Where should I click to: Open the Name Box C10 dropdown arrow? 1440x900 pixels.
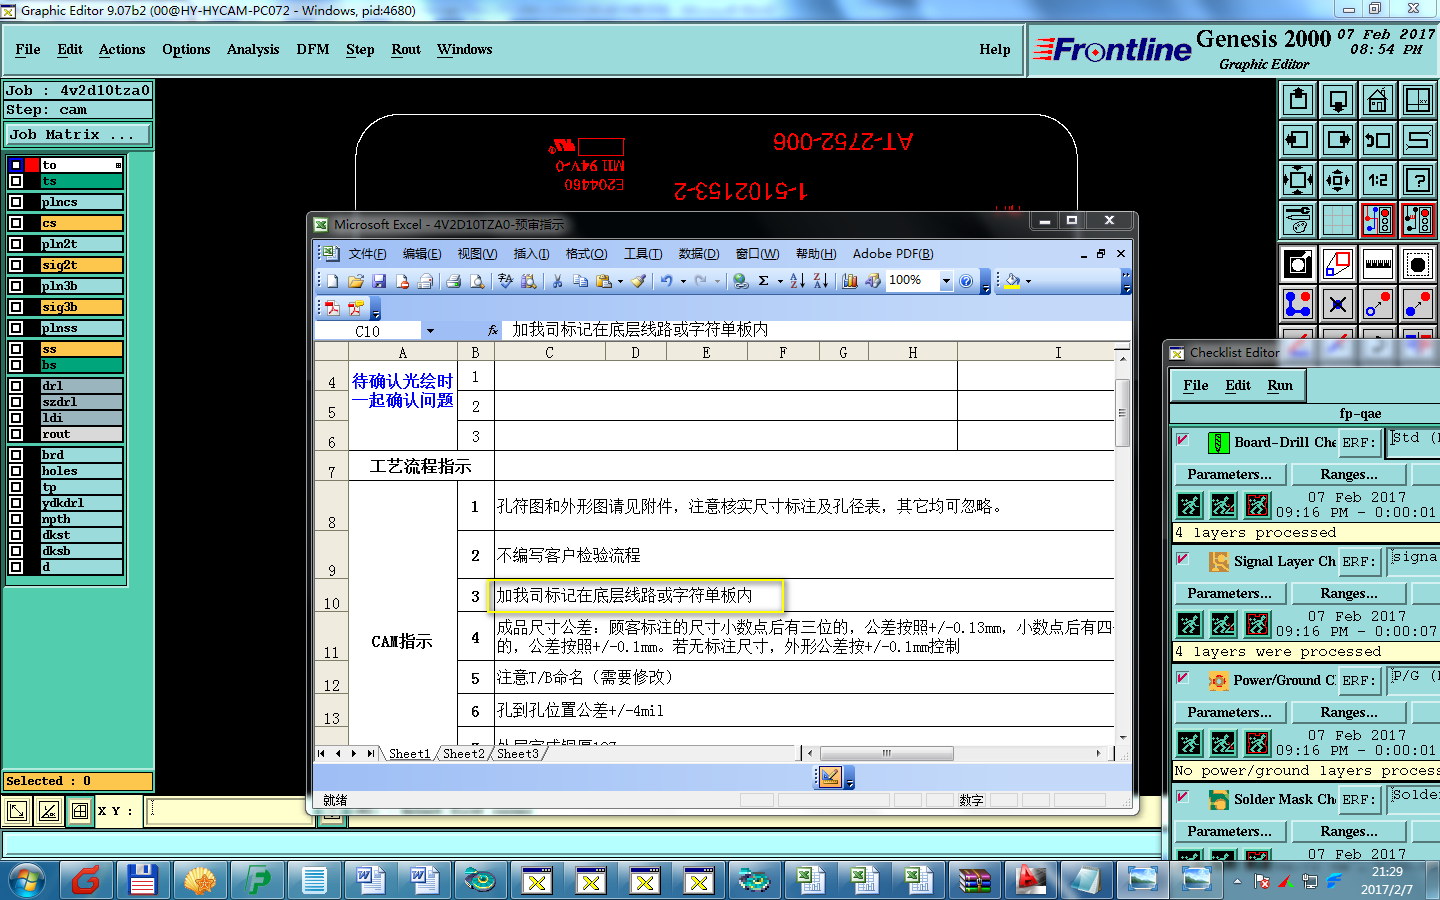pos(430,331)
